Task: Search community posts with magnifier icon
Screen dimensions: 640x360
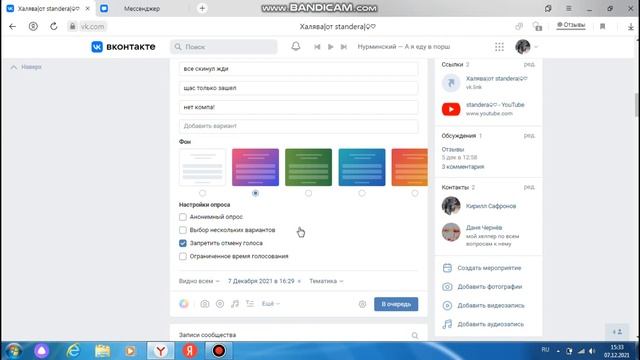Action: tap(415, 336)
